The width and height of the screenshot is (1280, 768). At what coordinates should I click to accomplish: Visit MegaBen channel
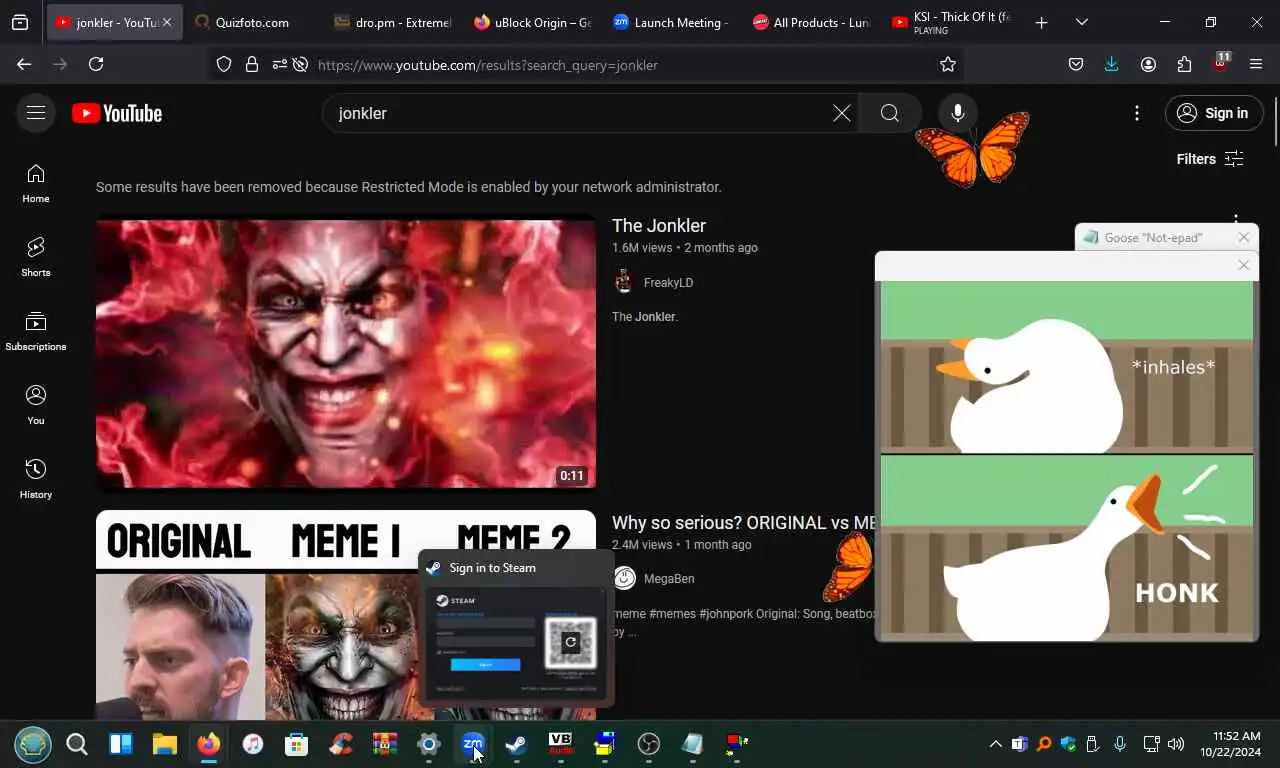tap(669, 579)
